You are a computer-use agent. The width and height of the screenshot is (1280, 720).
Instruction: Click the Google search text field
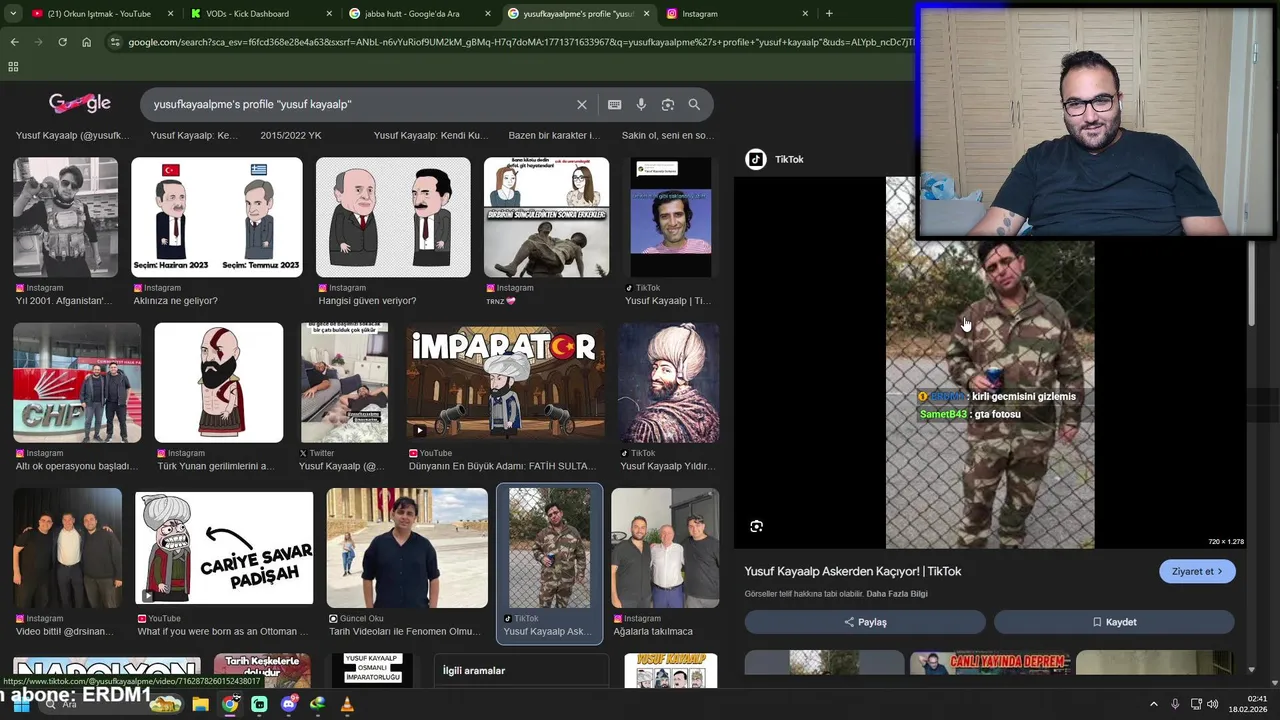360,104
